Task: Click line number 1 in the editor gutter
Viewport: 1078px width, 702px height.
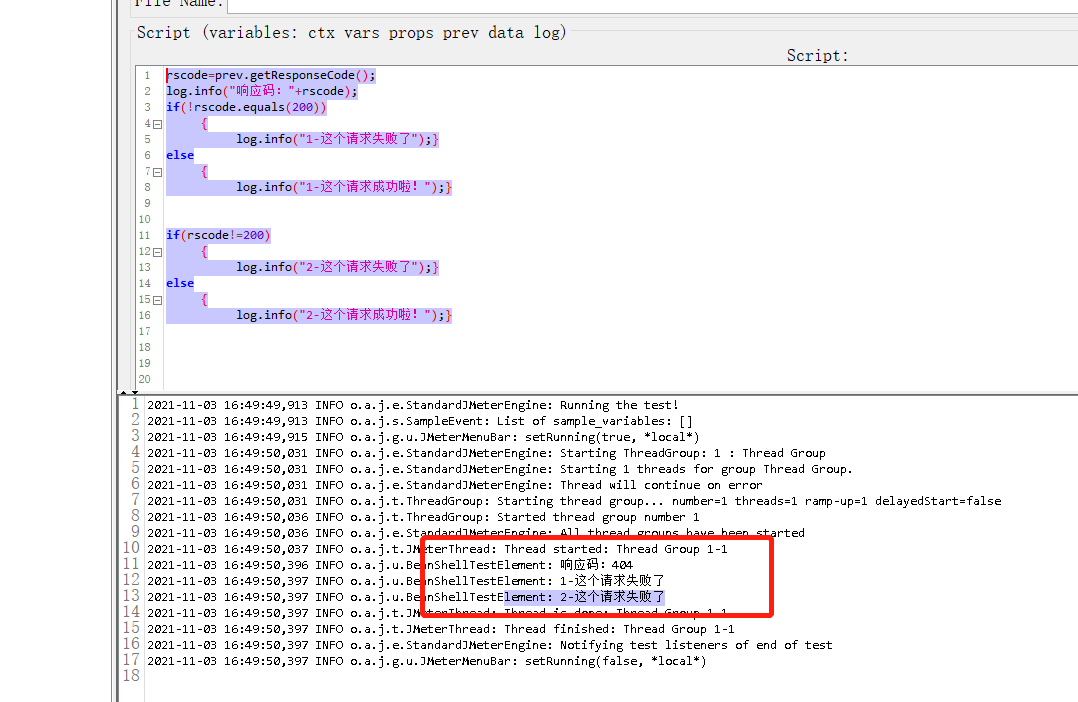Action: 147,74
